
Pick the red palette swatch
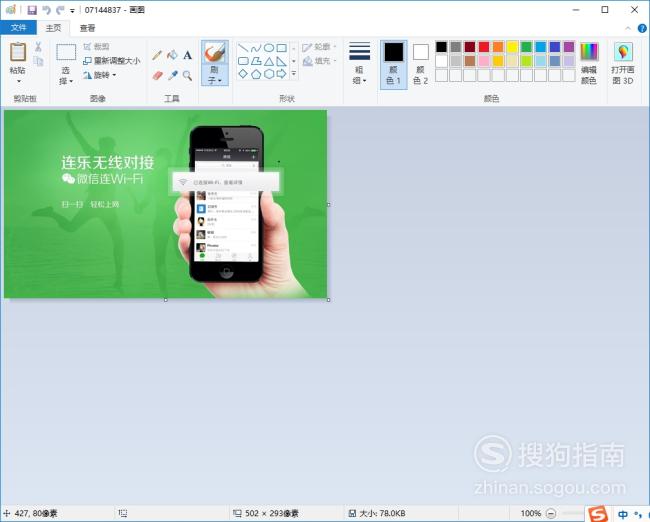click(484, 47)
